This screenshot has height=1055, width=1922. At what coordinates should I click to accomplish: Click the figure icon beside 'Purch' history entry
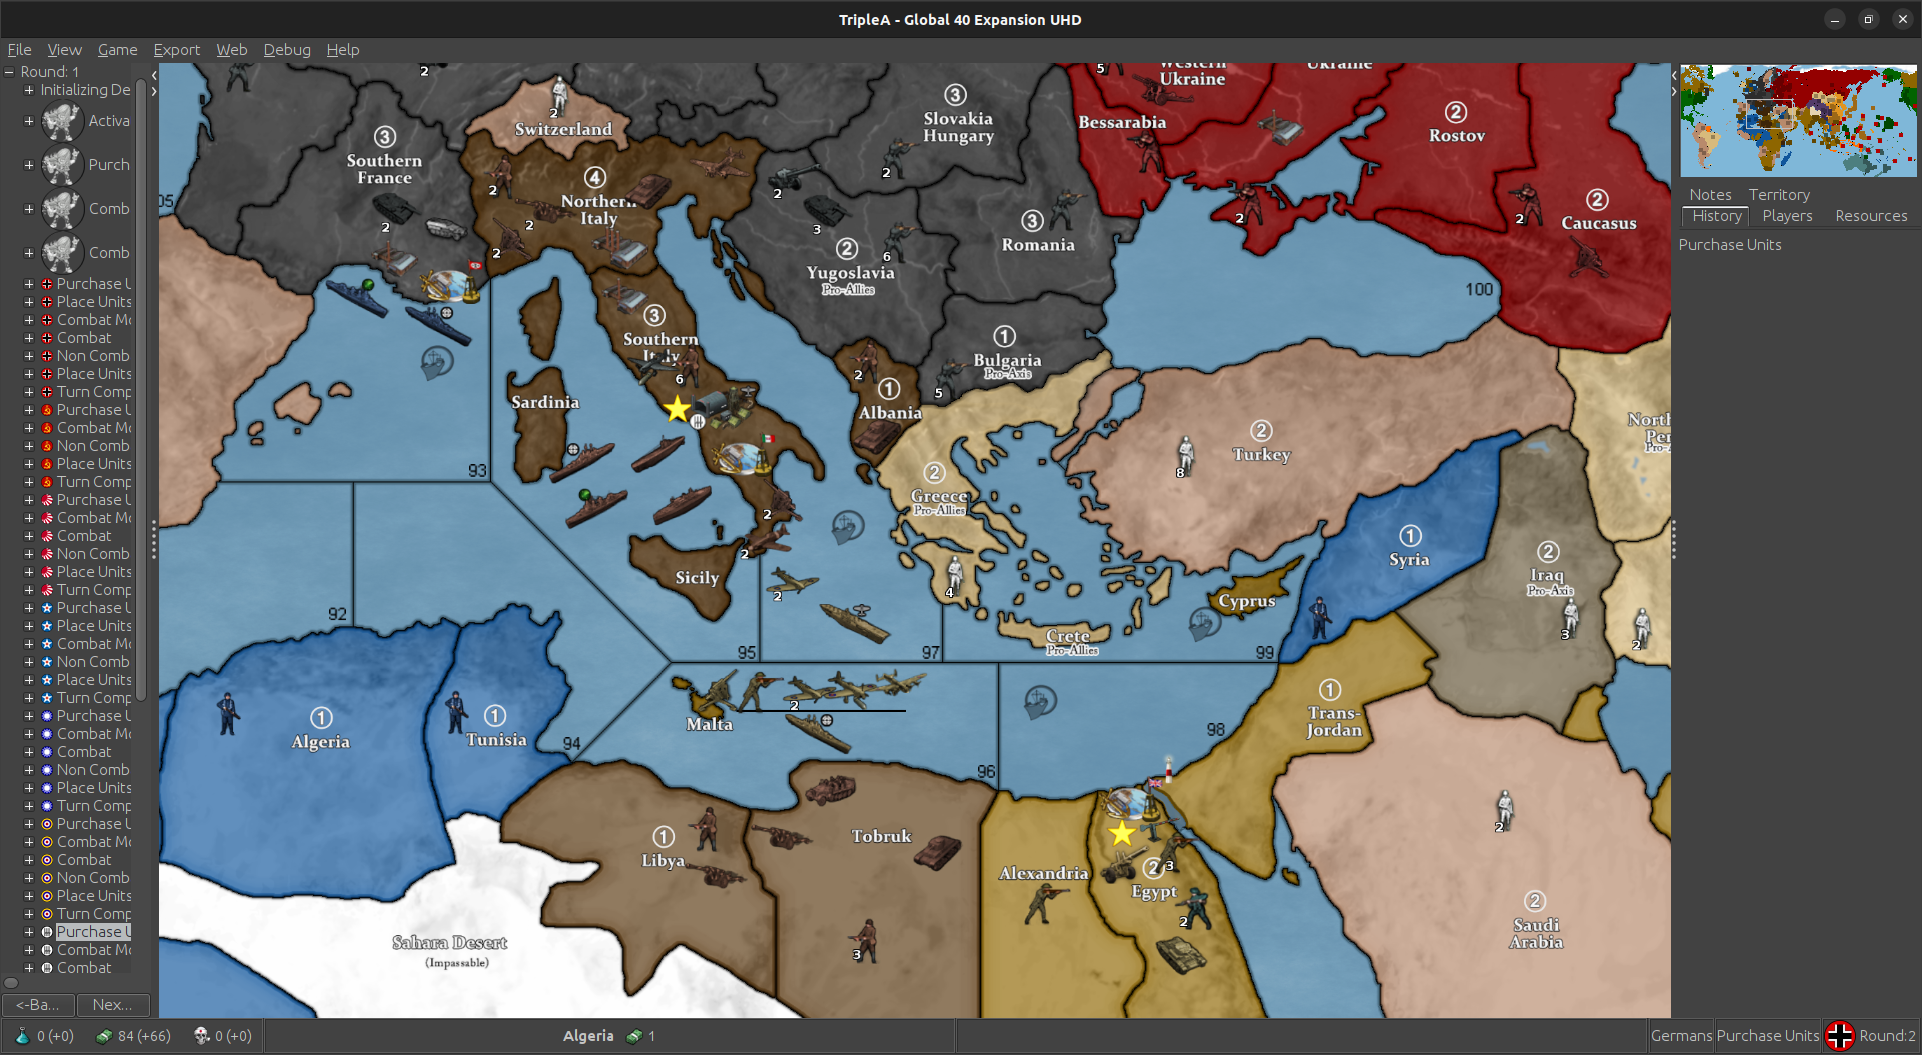[x=62, y=165]
